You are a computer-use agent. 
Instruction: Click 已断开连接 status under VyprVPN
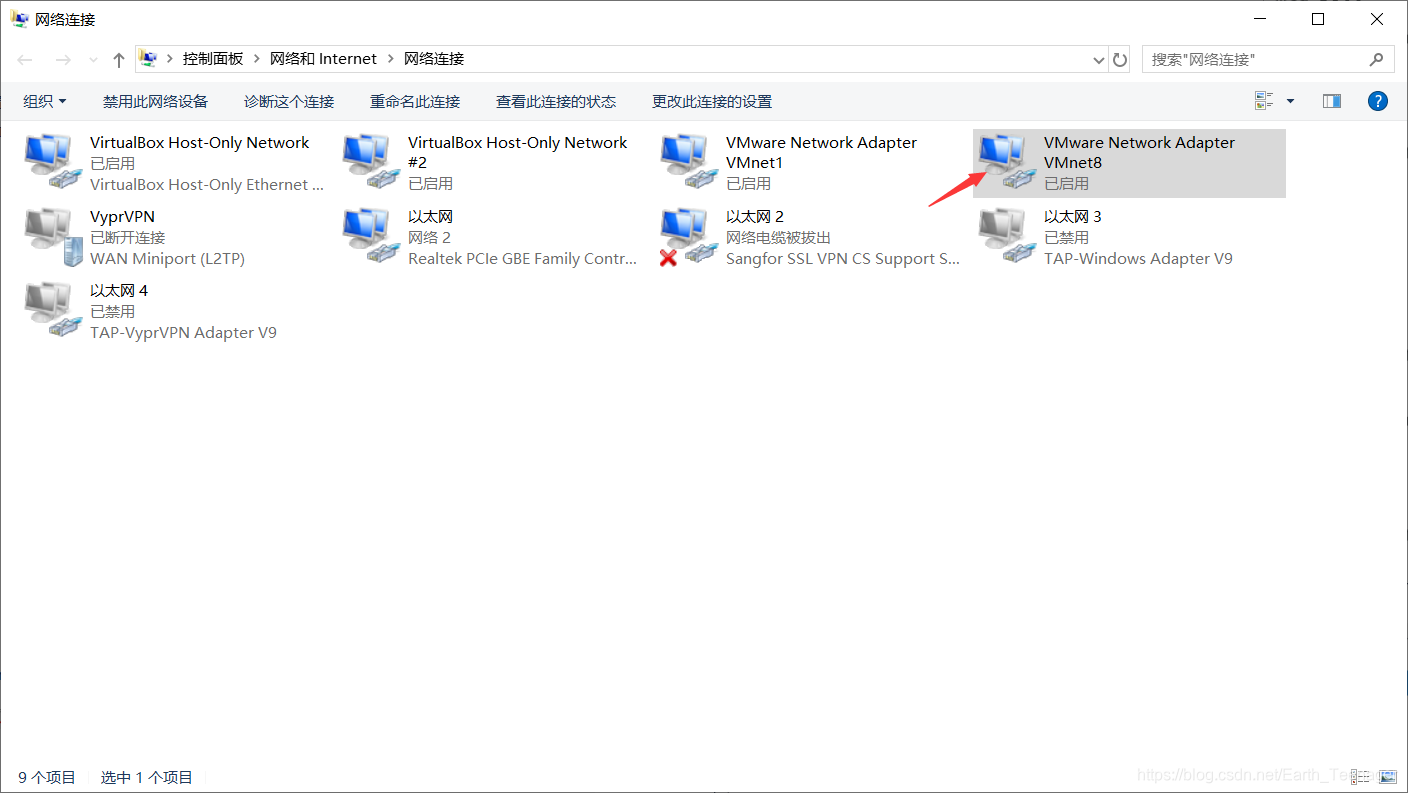(127, 238)
